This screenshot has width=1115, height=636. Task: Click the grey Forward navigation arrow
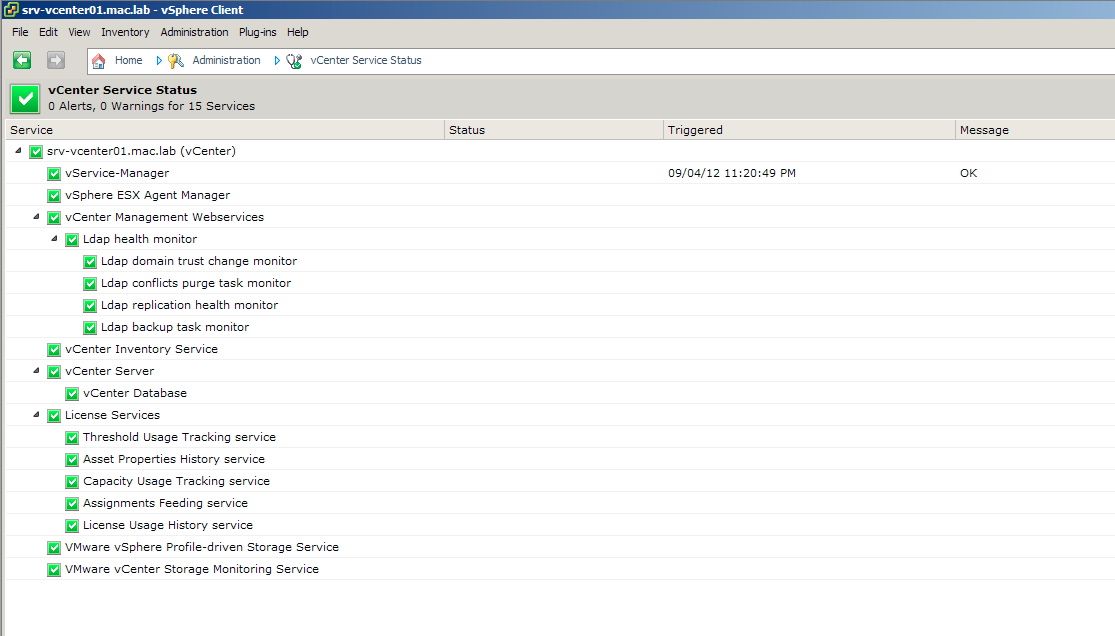click(56, 60)
